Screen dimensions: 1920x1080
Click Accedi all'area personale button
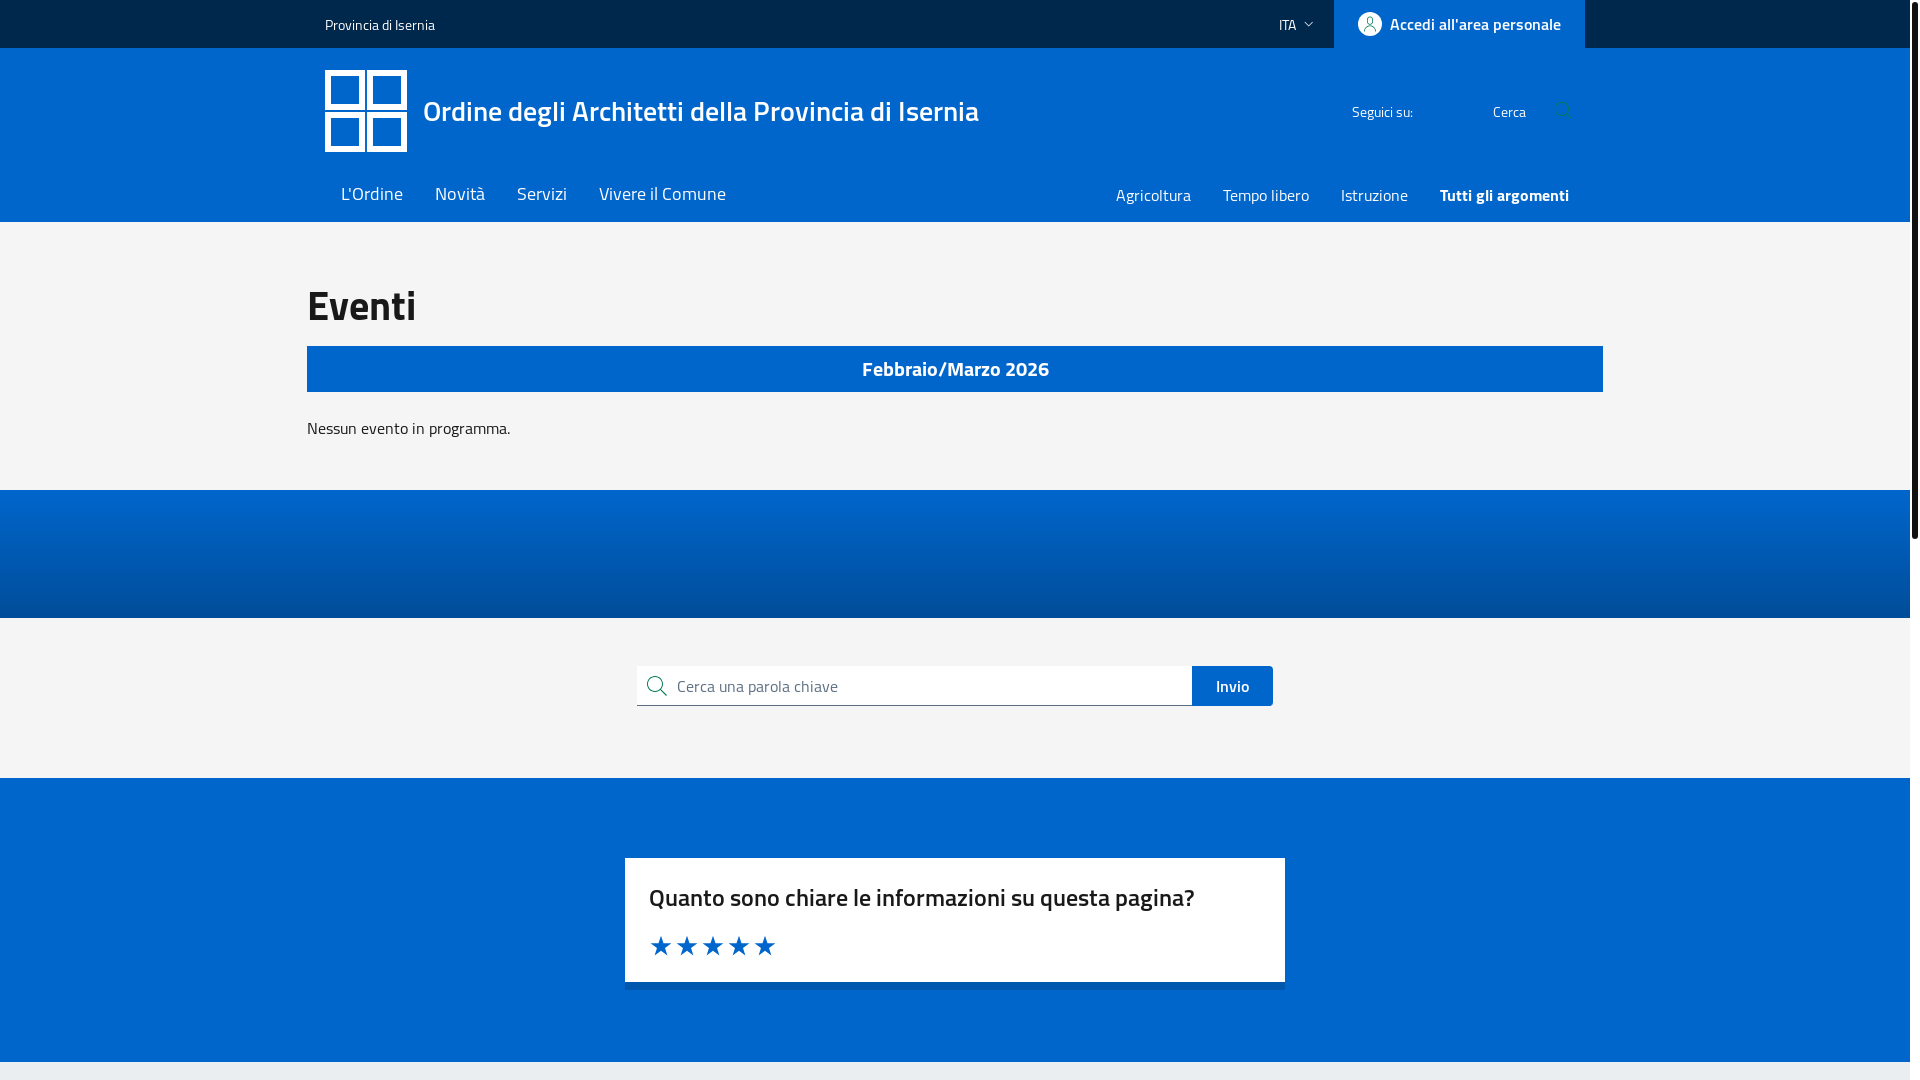pos(1474,24)
